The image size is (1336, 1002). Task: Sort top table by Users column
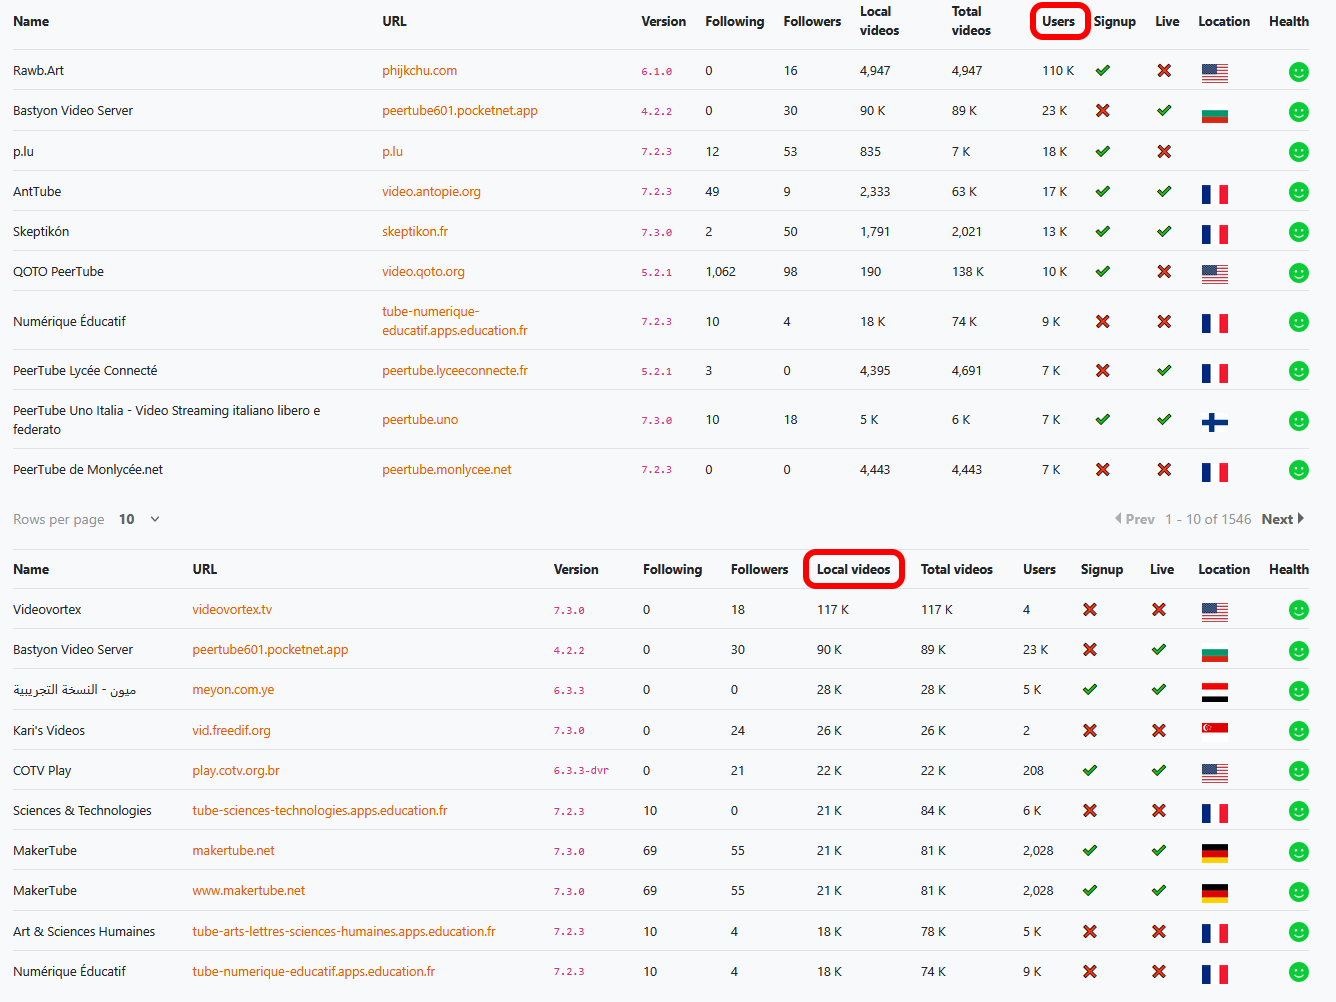click(x=1058, y=21)
